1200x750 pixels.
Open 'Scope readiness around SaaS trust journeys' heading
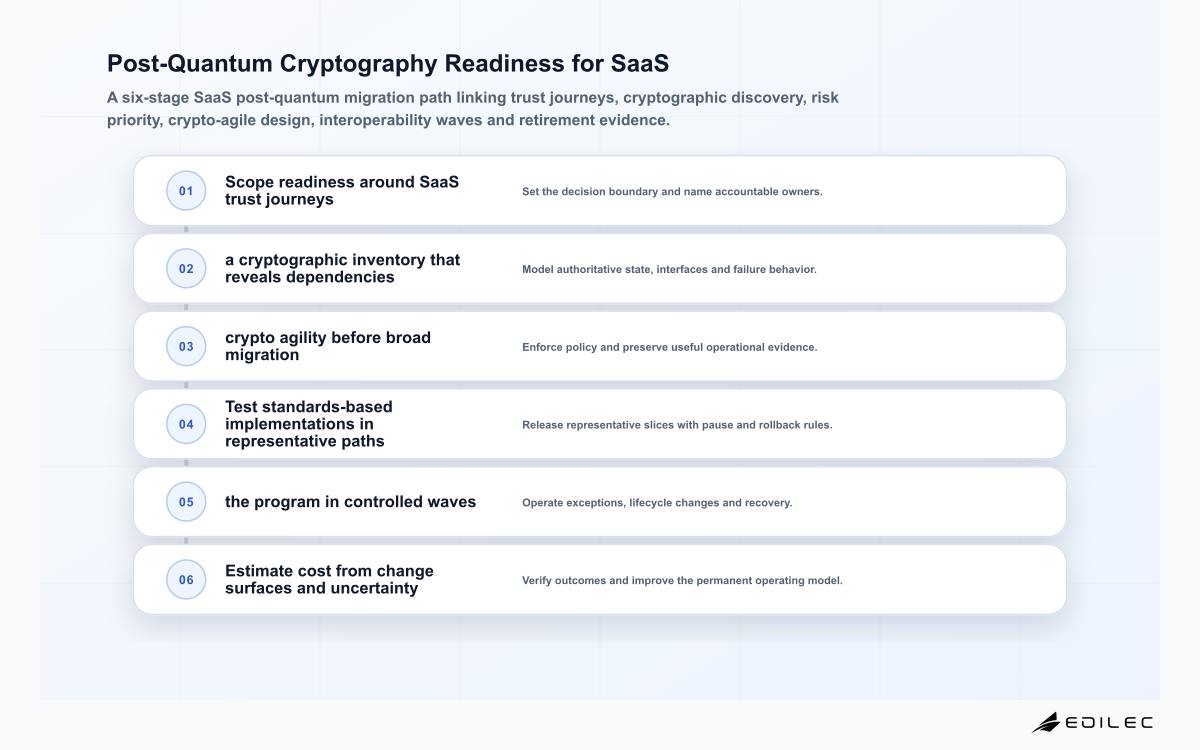click(x=342, y=191)
